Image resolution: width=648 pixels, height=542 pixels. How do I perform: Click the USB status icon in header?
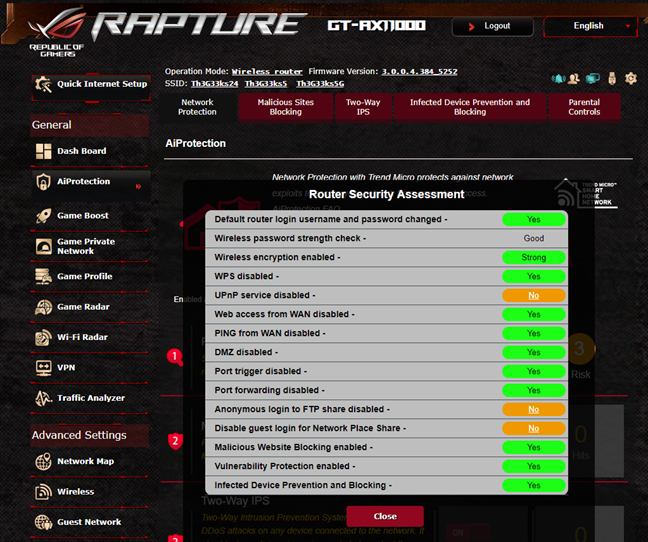[612, 78]
